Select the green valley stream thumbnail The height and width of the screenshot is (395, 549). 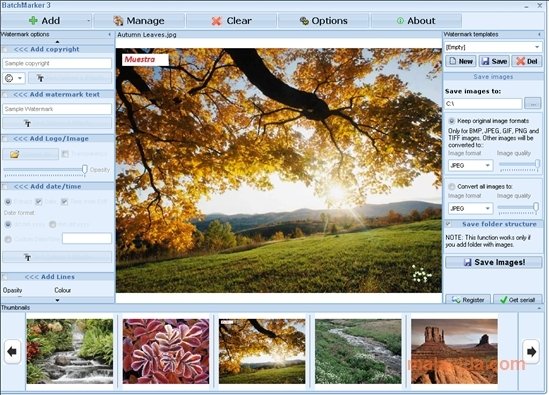click(358, 351)
